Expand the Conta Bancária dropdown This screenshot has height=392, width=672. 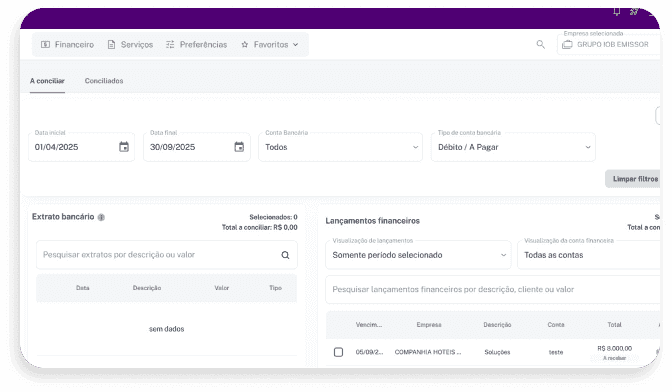pyautogui.click(x=340, y=147)
